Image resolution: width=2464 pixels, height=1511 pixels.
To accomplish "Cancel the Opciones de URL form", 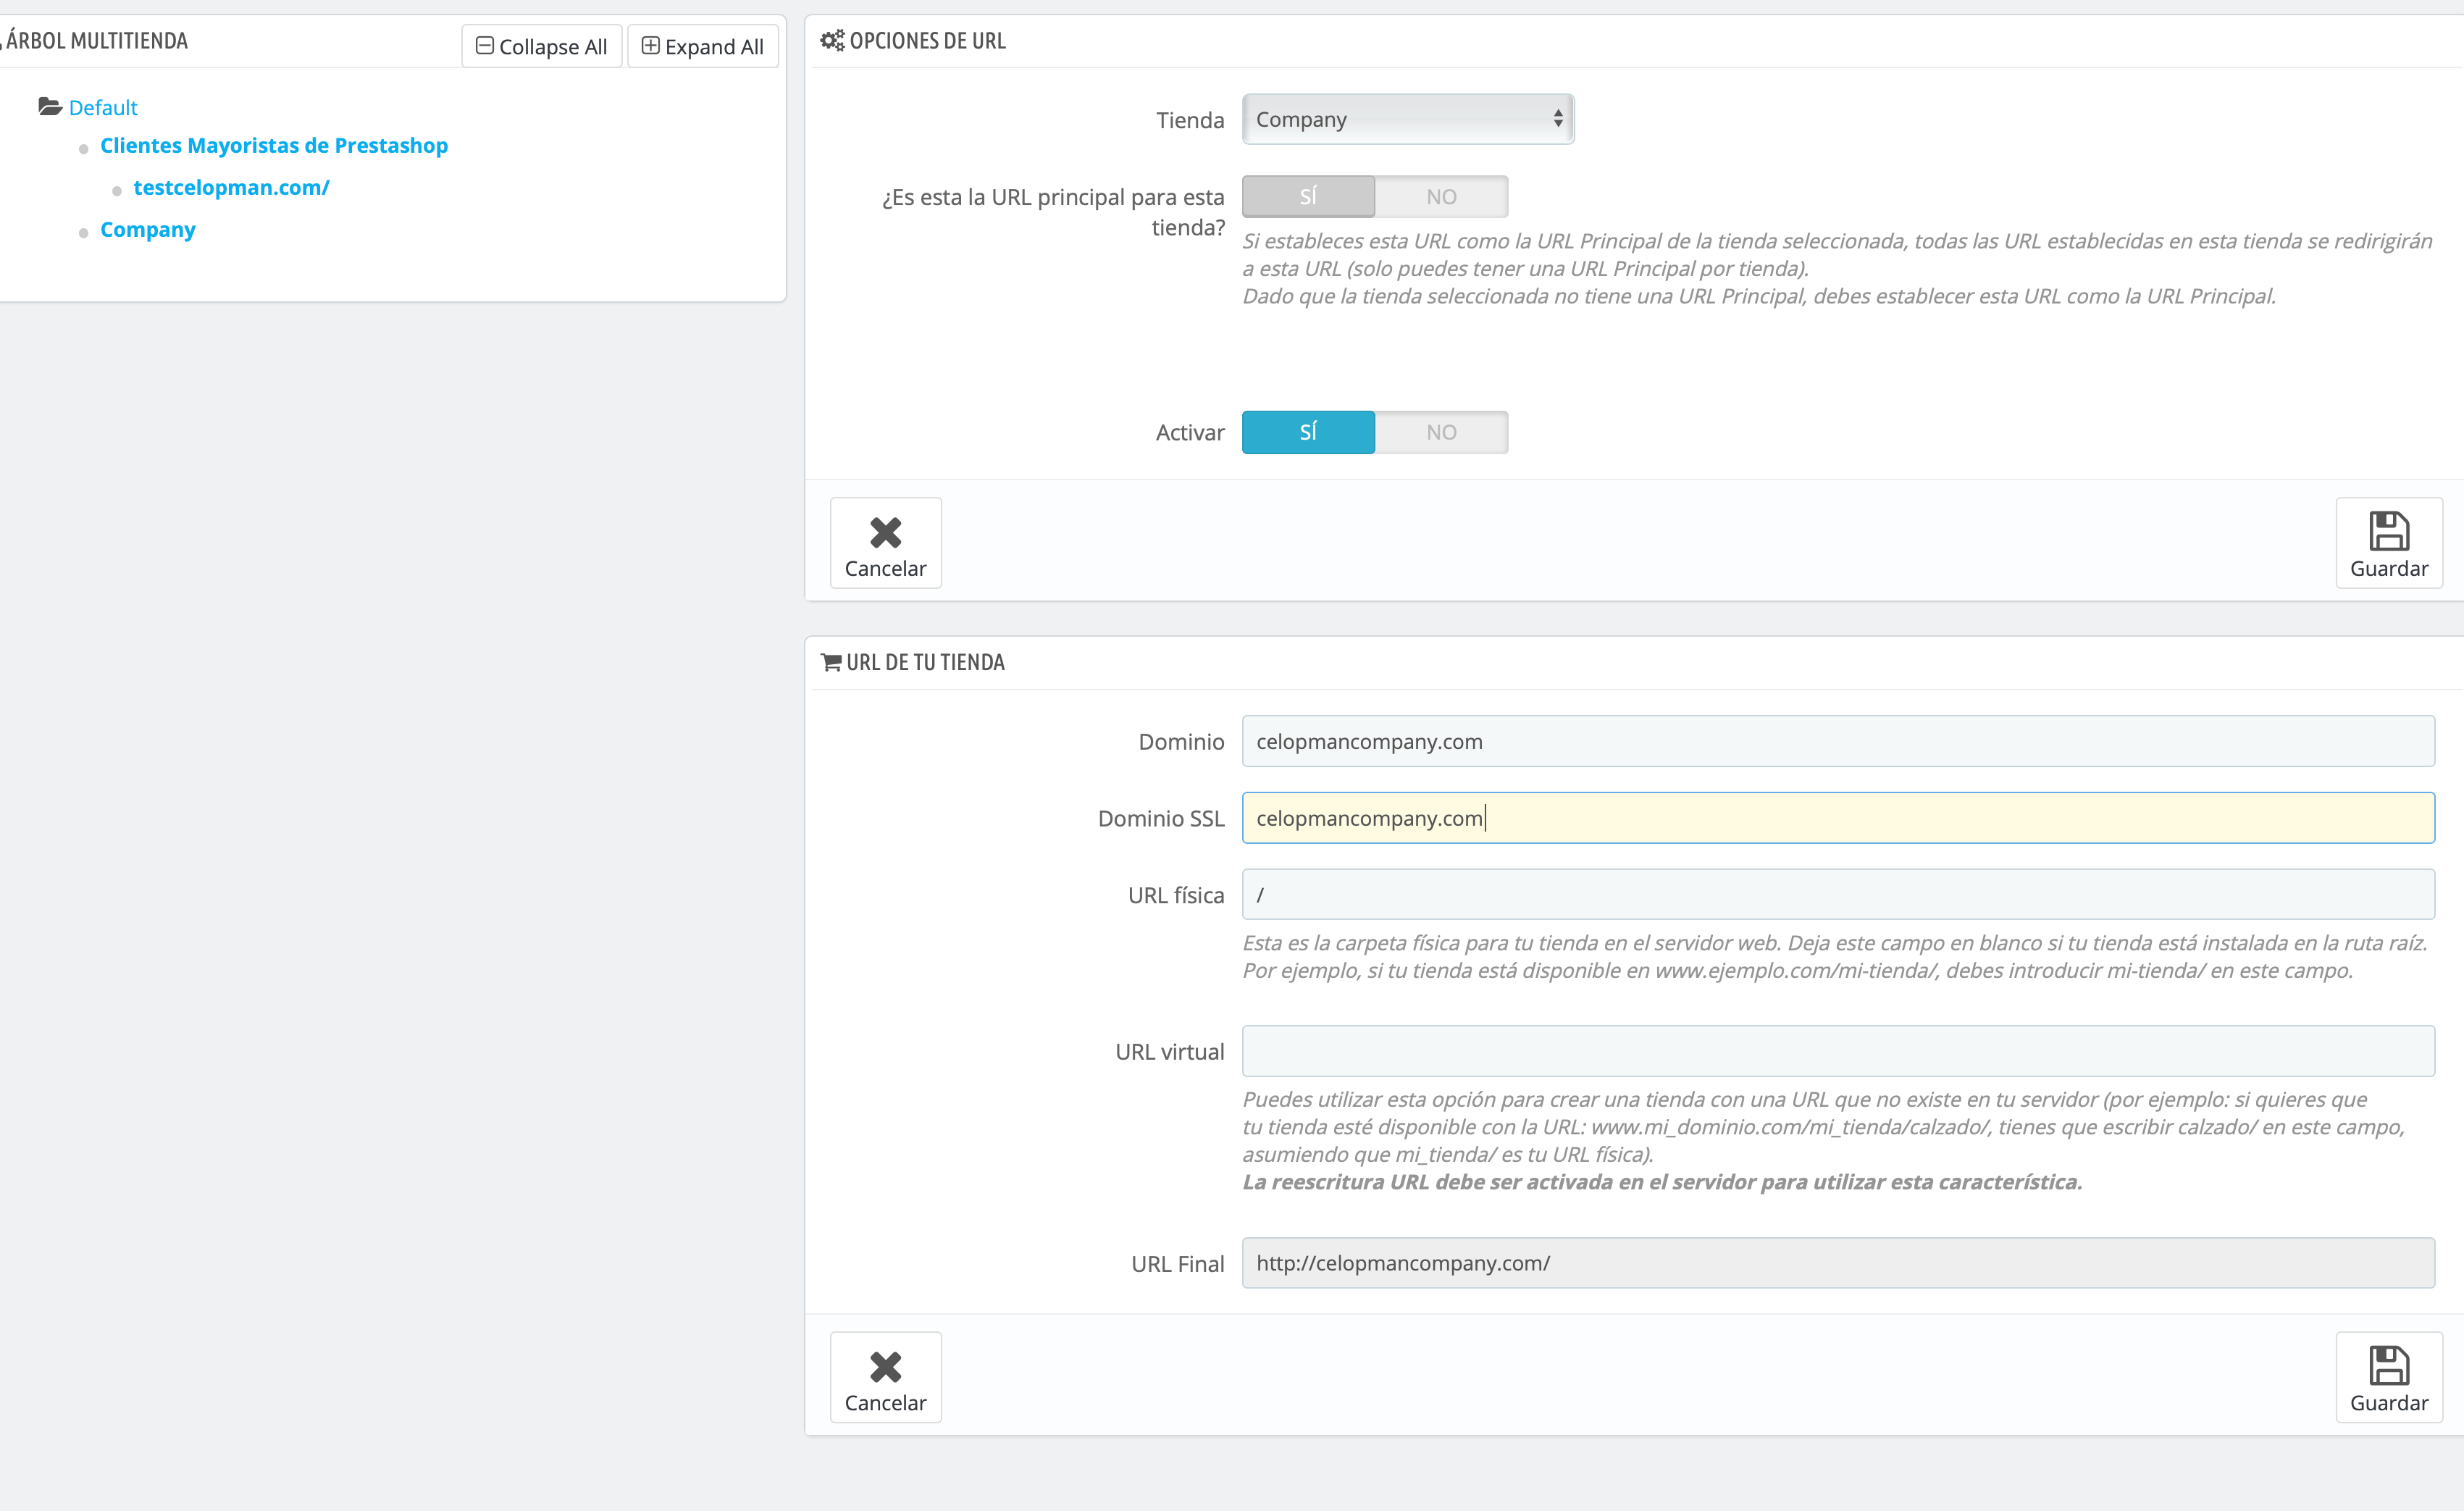I will coord(885,543).
